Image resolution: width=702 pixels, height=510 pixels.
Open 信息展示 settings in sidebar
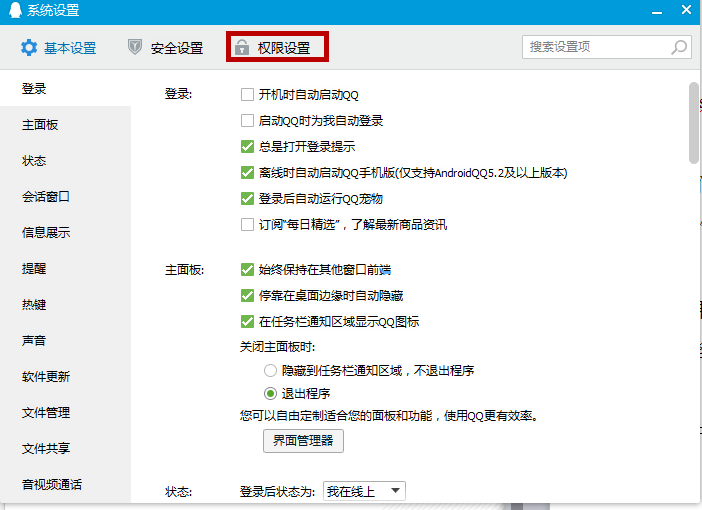(x=65, y=232)
